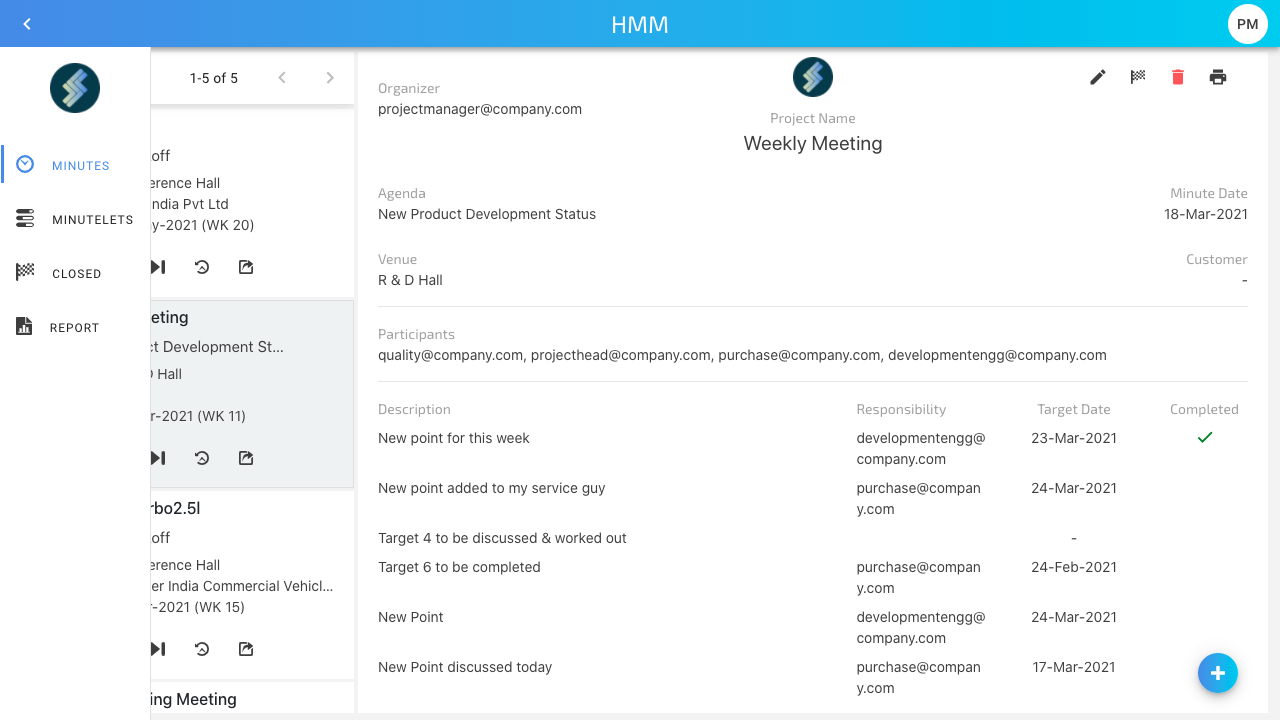Open the Minutes section
The width and height of the screenshot is (1280, 720).
[x=75, y=165]
